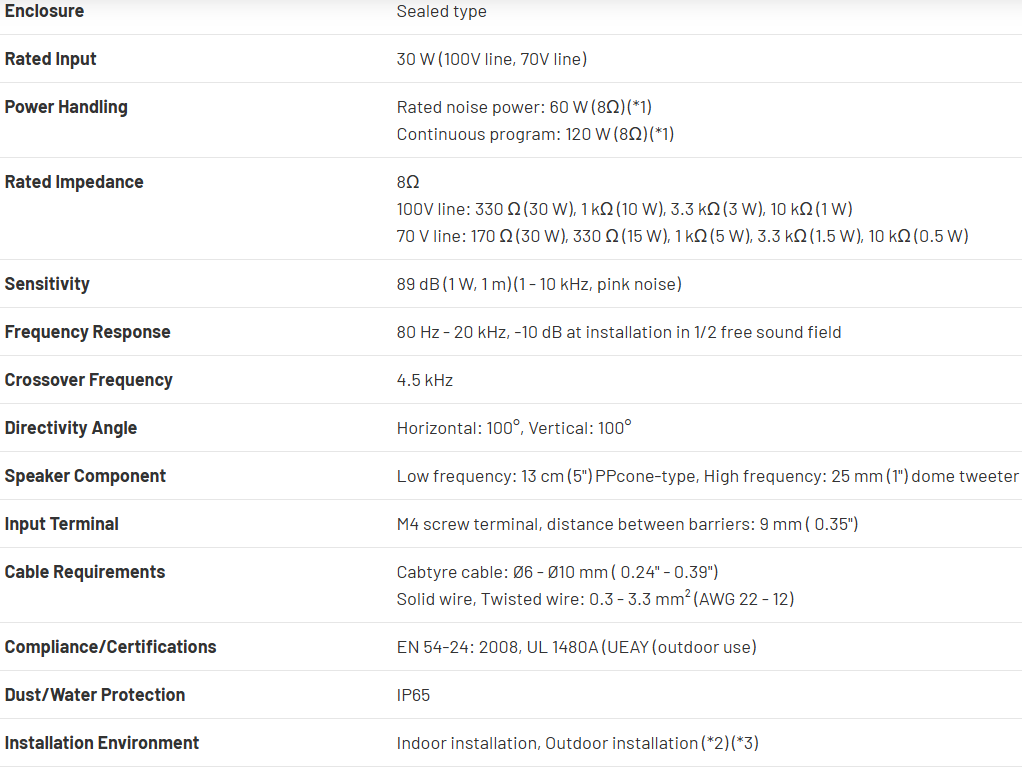The image size is (1022, 767).
Task: Click the Power Handling heading
Action: point(66,107)
